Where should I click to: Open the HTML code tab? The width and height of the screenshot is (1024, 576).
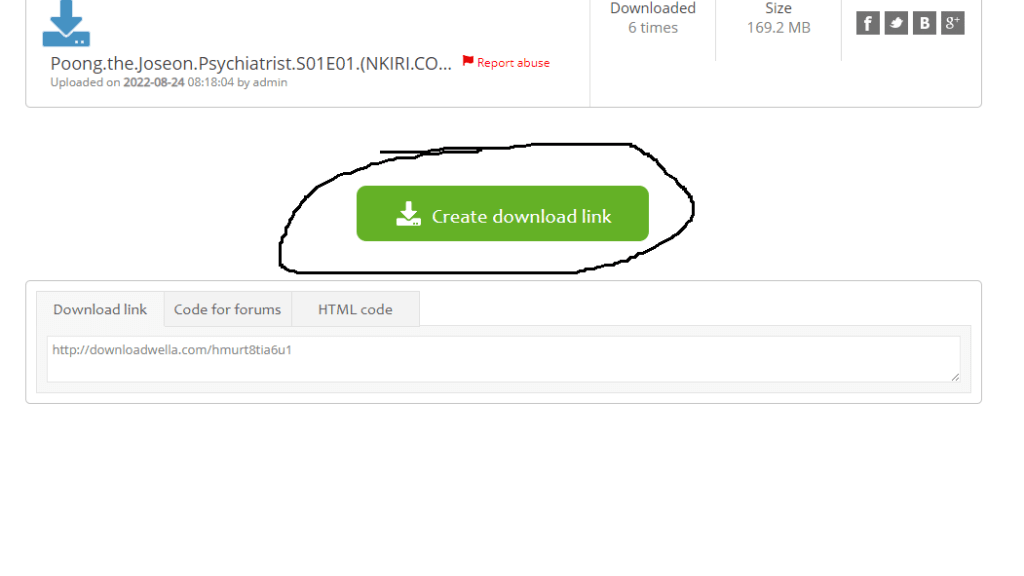tap(355, 309)
